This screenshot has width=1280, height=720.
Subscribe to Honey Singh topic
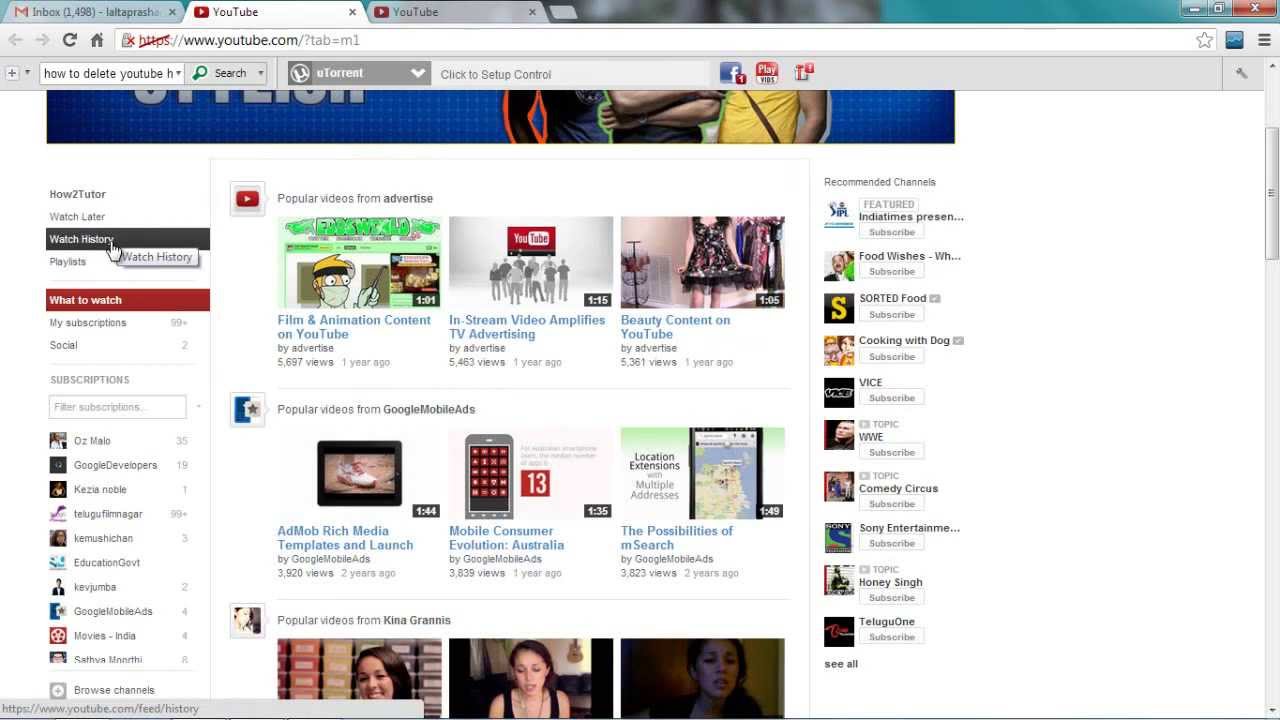click(892, 597)
